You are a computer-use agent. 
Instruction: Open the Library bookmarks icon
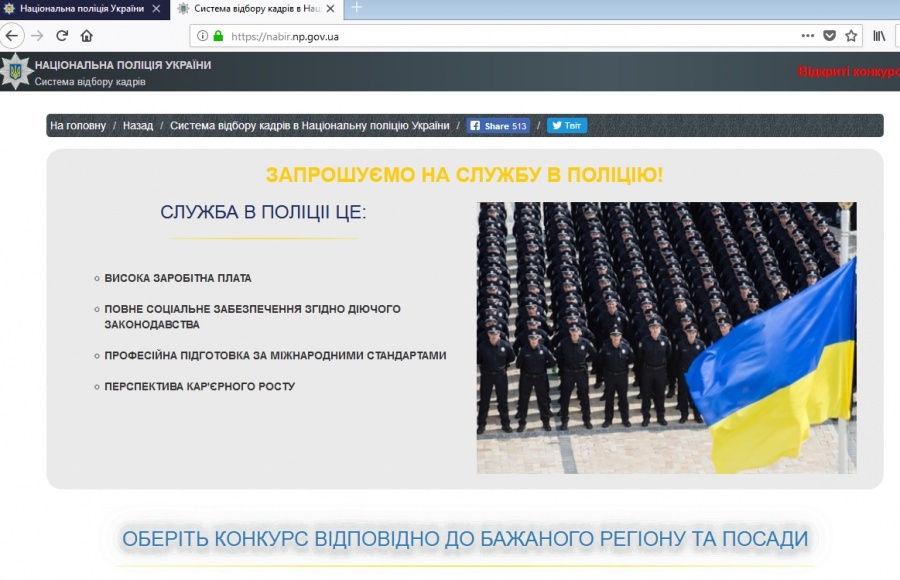pyautogui.click(x=880, y=35)
